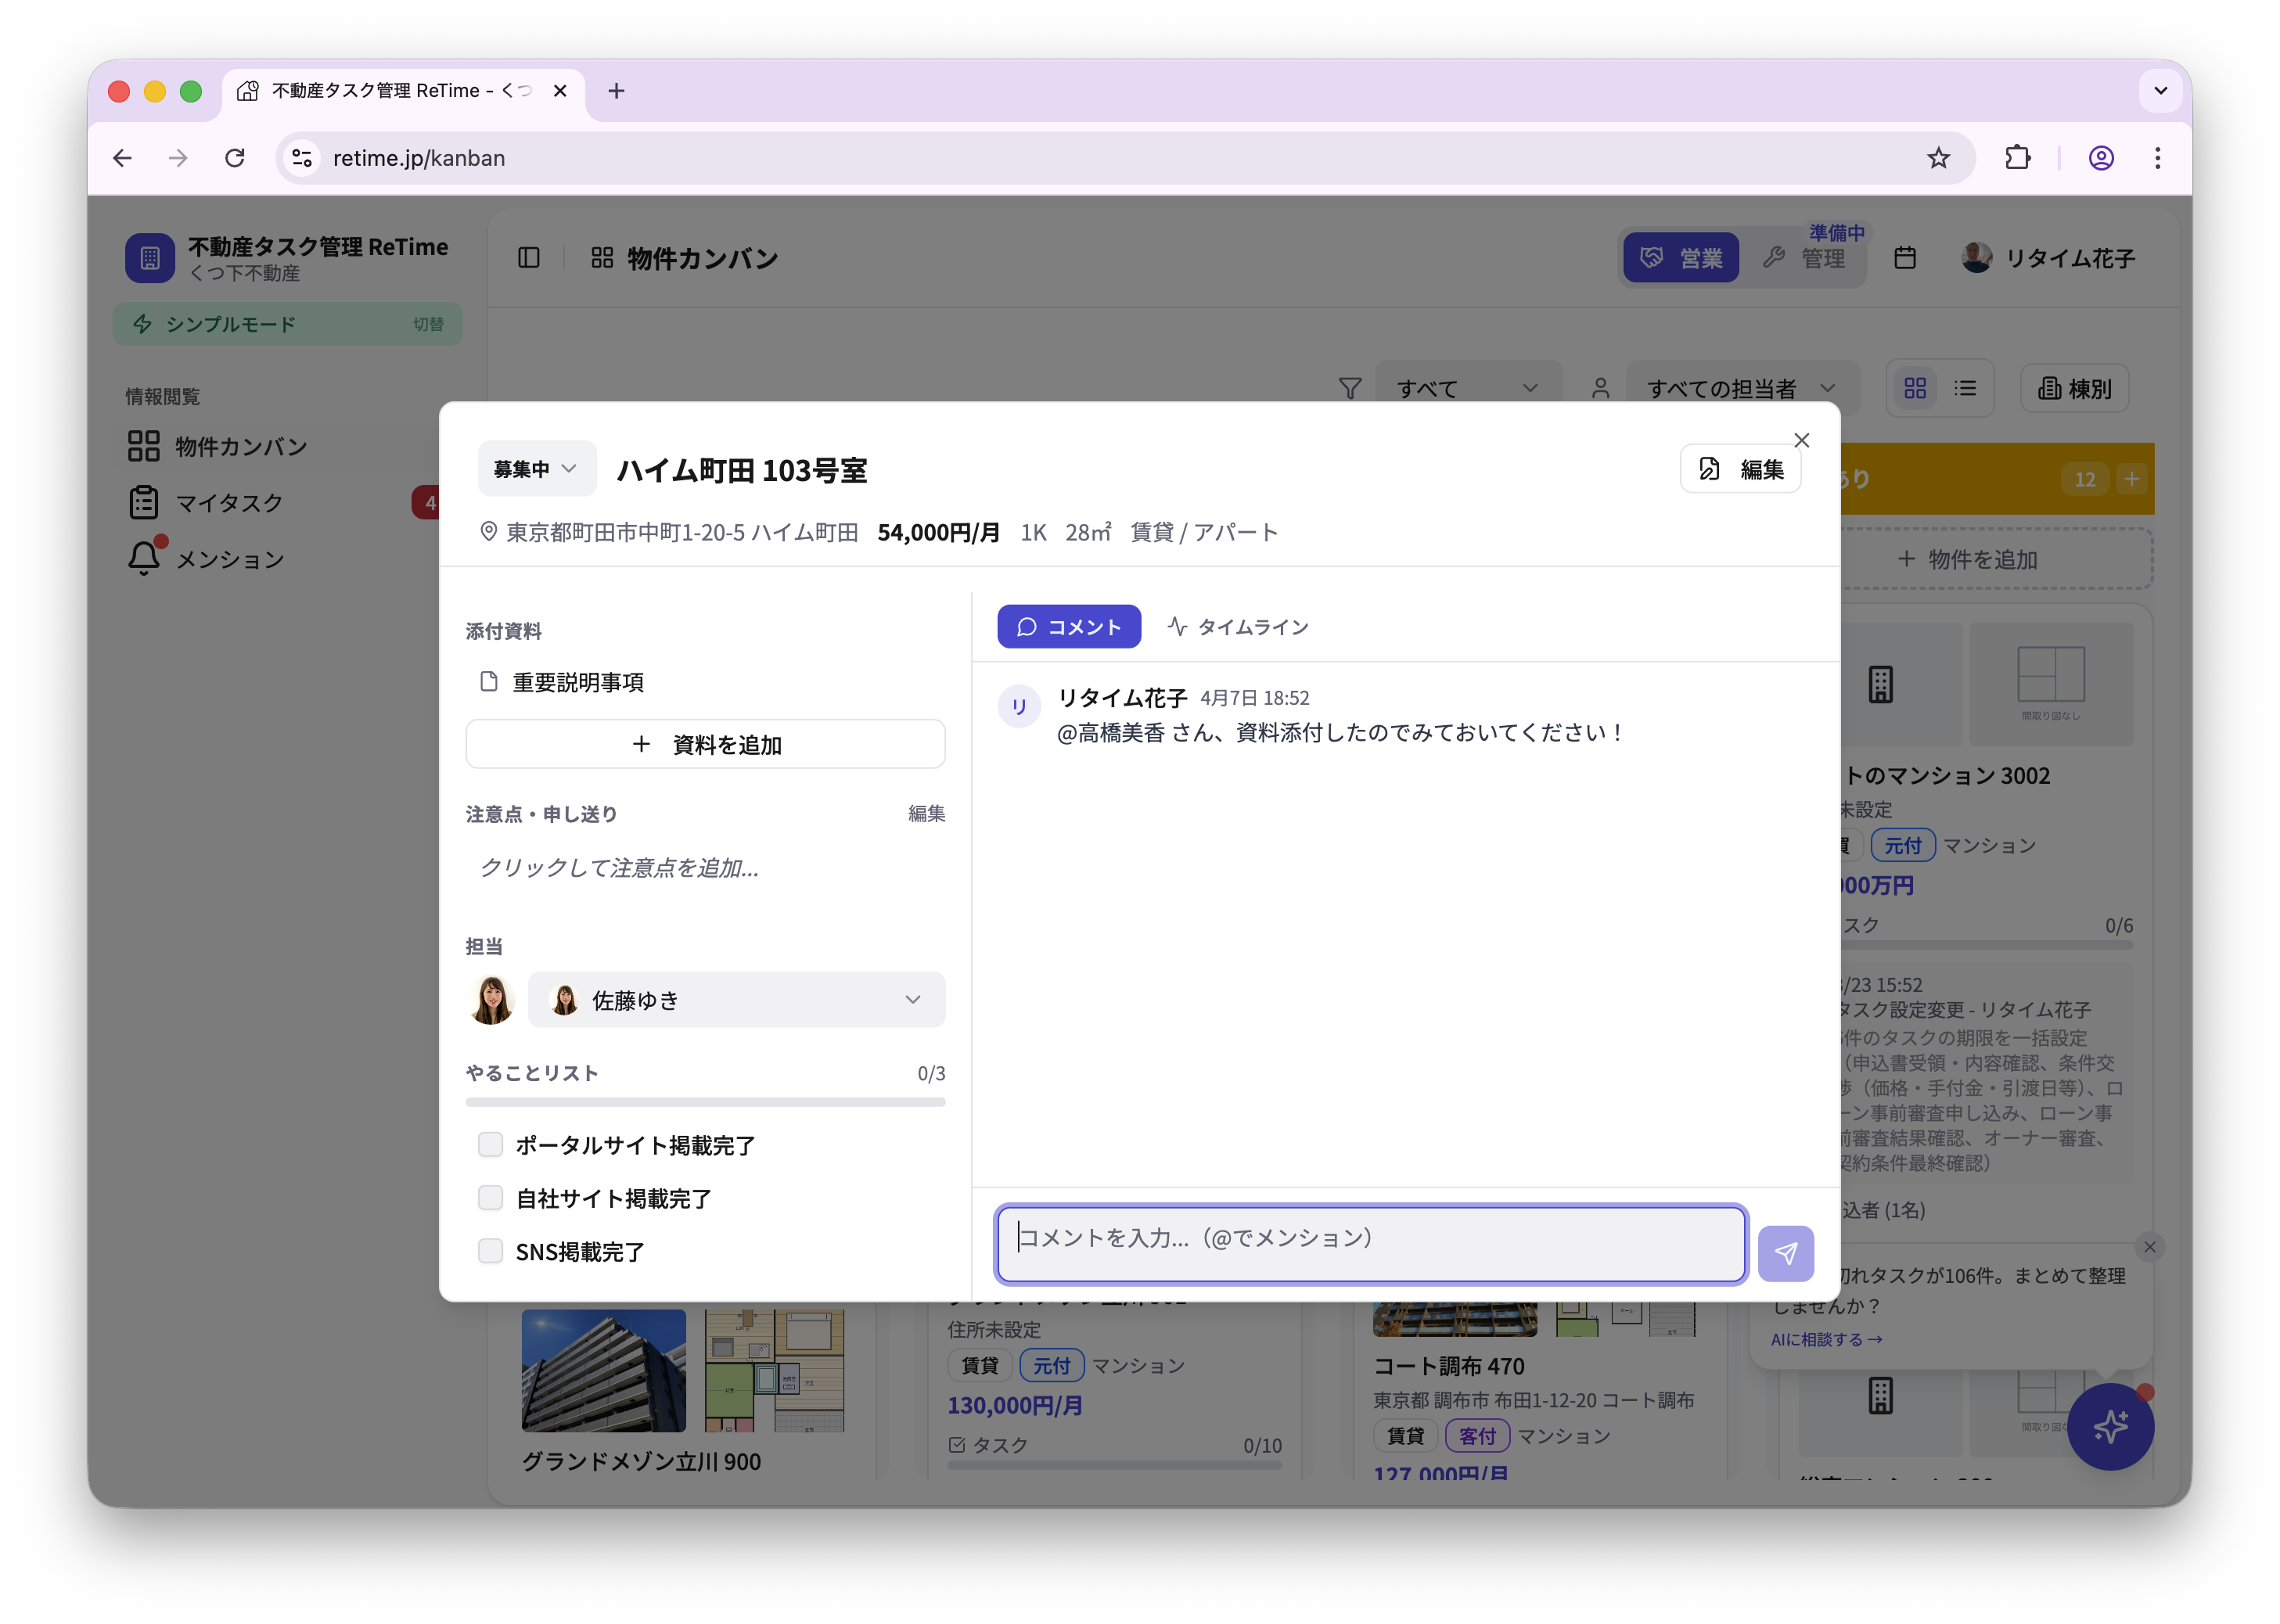The image size is (2280, 1624).
Task: Click the 12 count badge in yellow column
Action: point(2085,479)
